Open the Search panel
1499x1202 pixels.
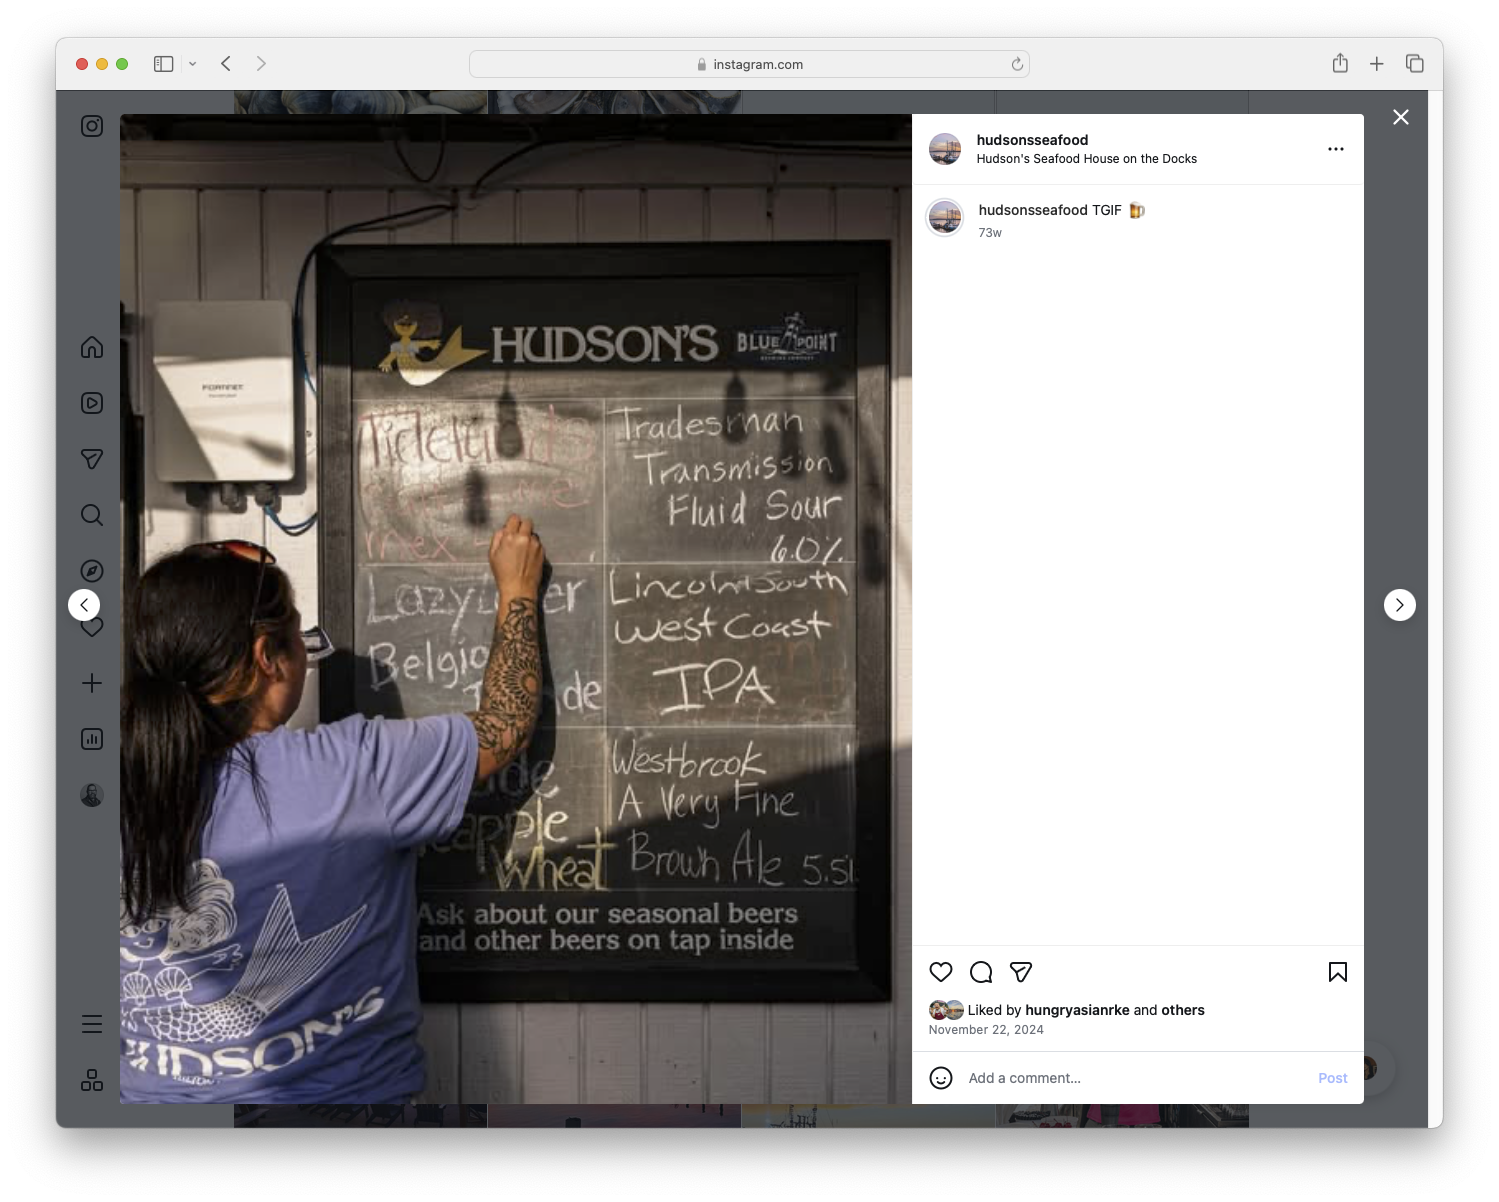click(x=91, y=514)
